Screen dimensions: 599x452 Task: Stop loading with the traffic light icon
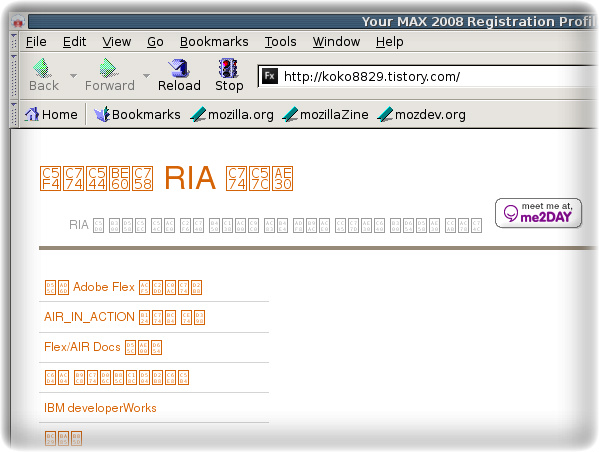[228, 68]
